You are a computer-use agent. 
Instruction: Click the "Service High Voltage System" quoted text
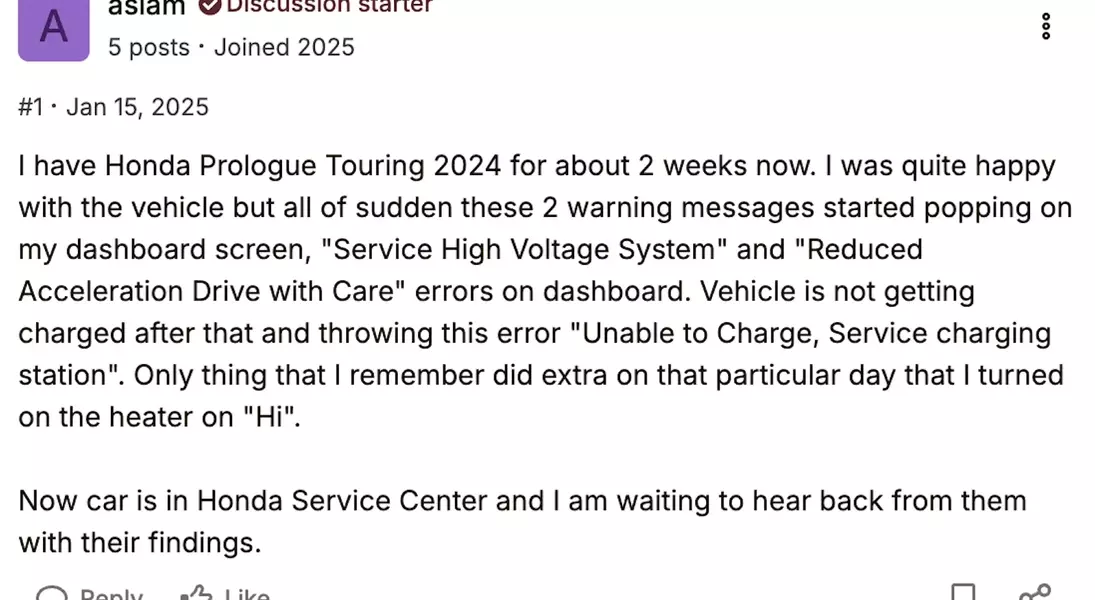coord(524,250)
